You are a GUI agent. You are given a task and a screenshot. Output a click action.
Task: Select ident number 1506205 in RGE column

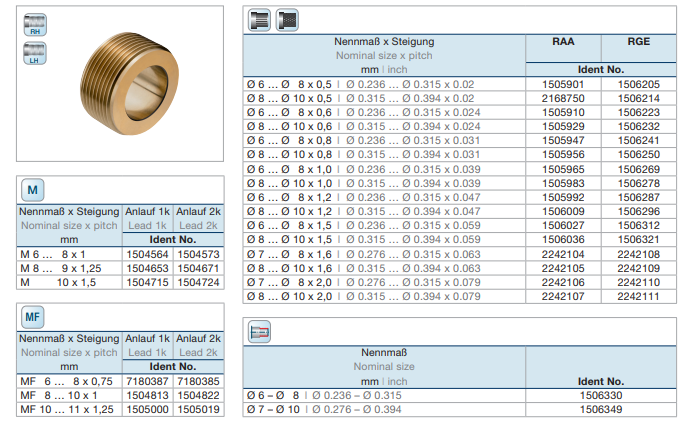pyautogui.click(x=638, y=84)
